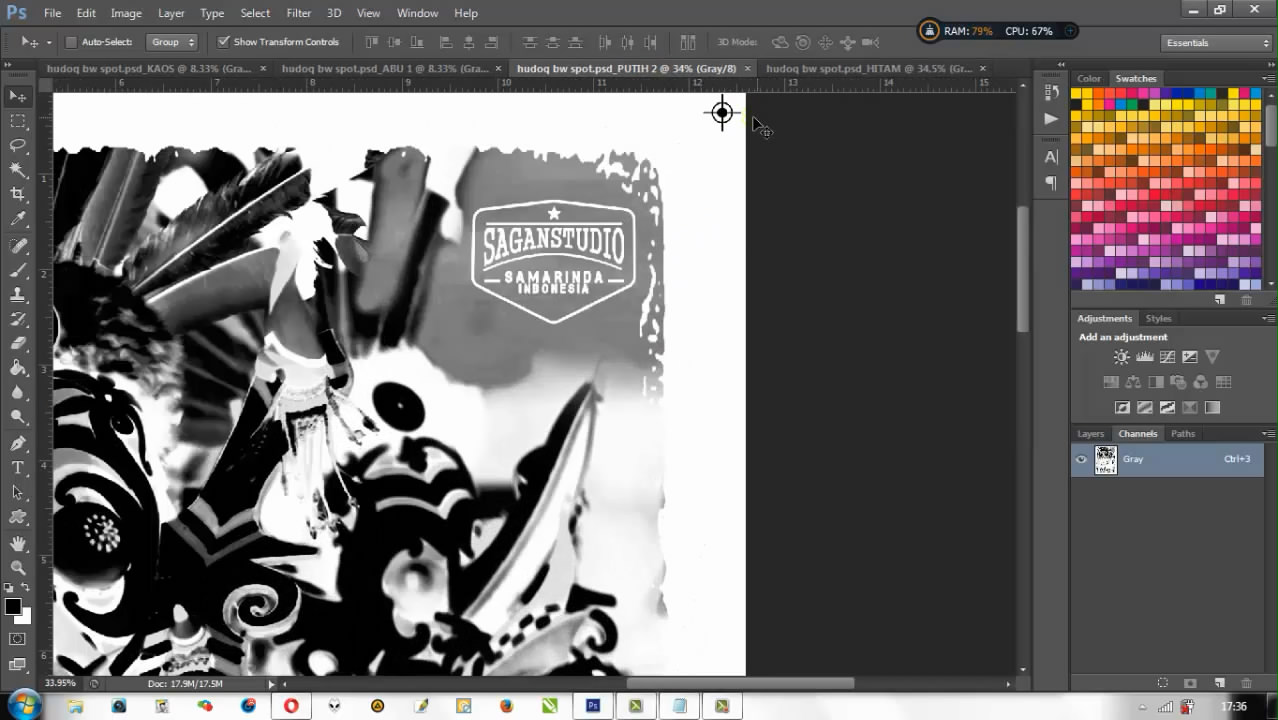Disable Show Transform Controls
1278x720 pixels.
tap(224, 42)
